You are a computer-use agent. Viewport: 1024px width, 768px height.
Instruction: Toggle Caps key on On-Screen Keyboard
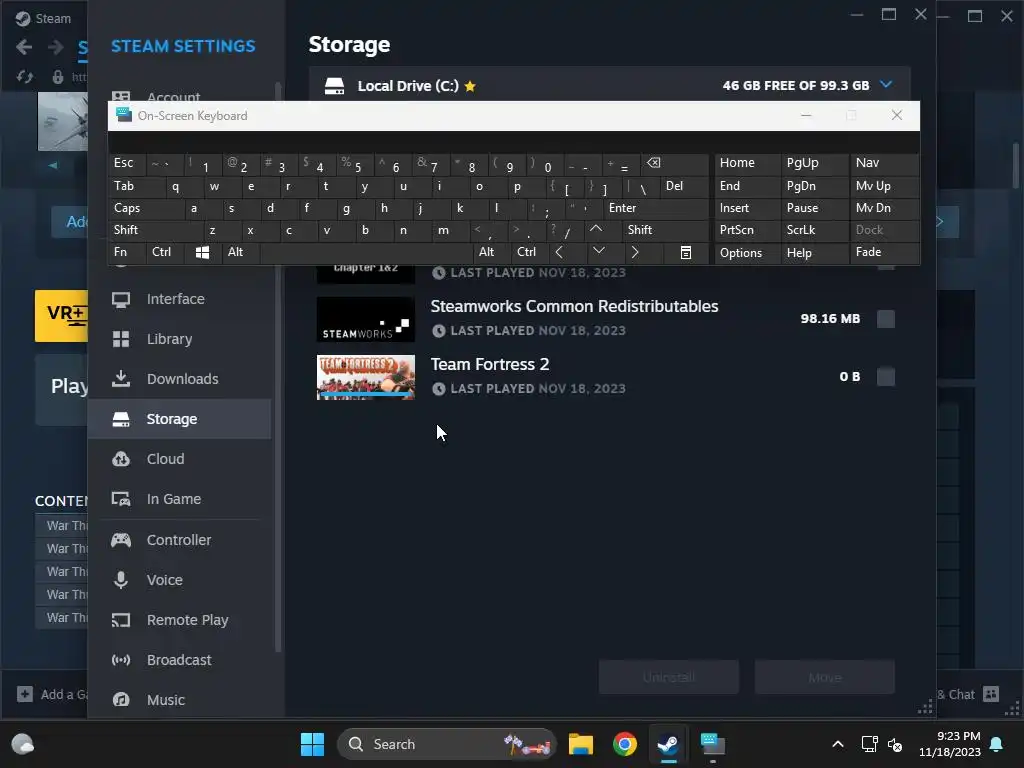[x=146, y=208]
